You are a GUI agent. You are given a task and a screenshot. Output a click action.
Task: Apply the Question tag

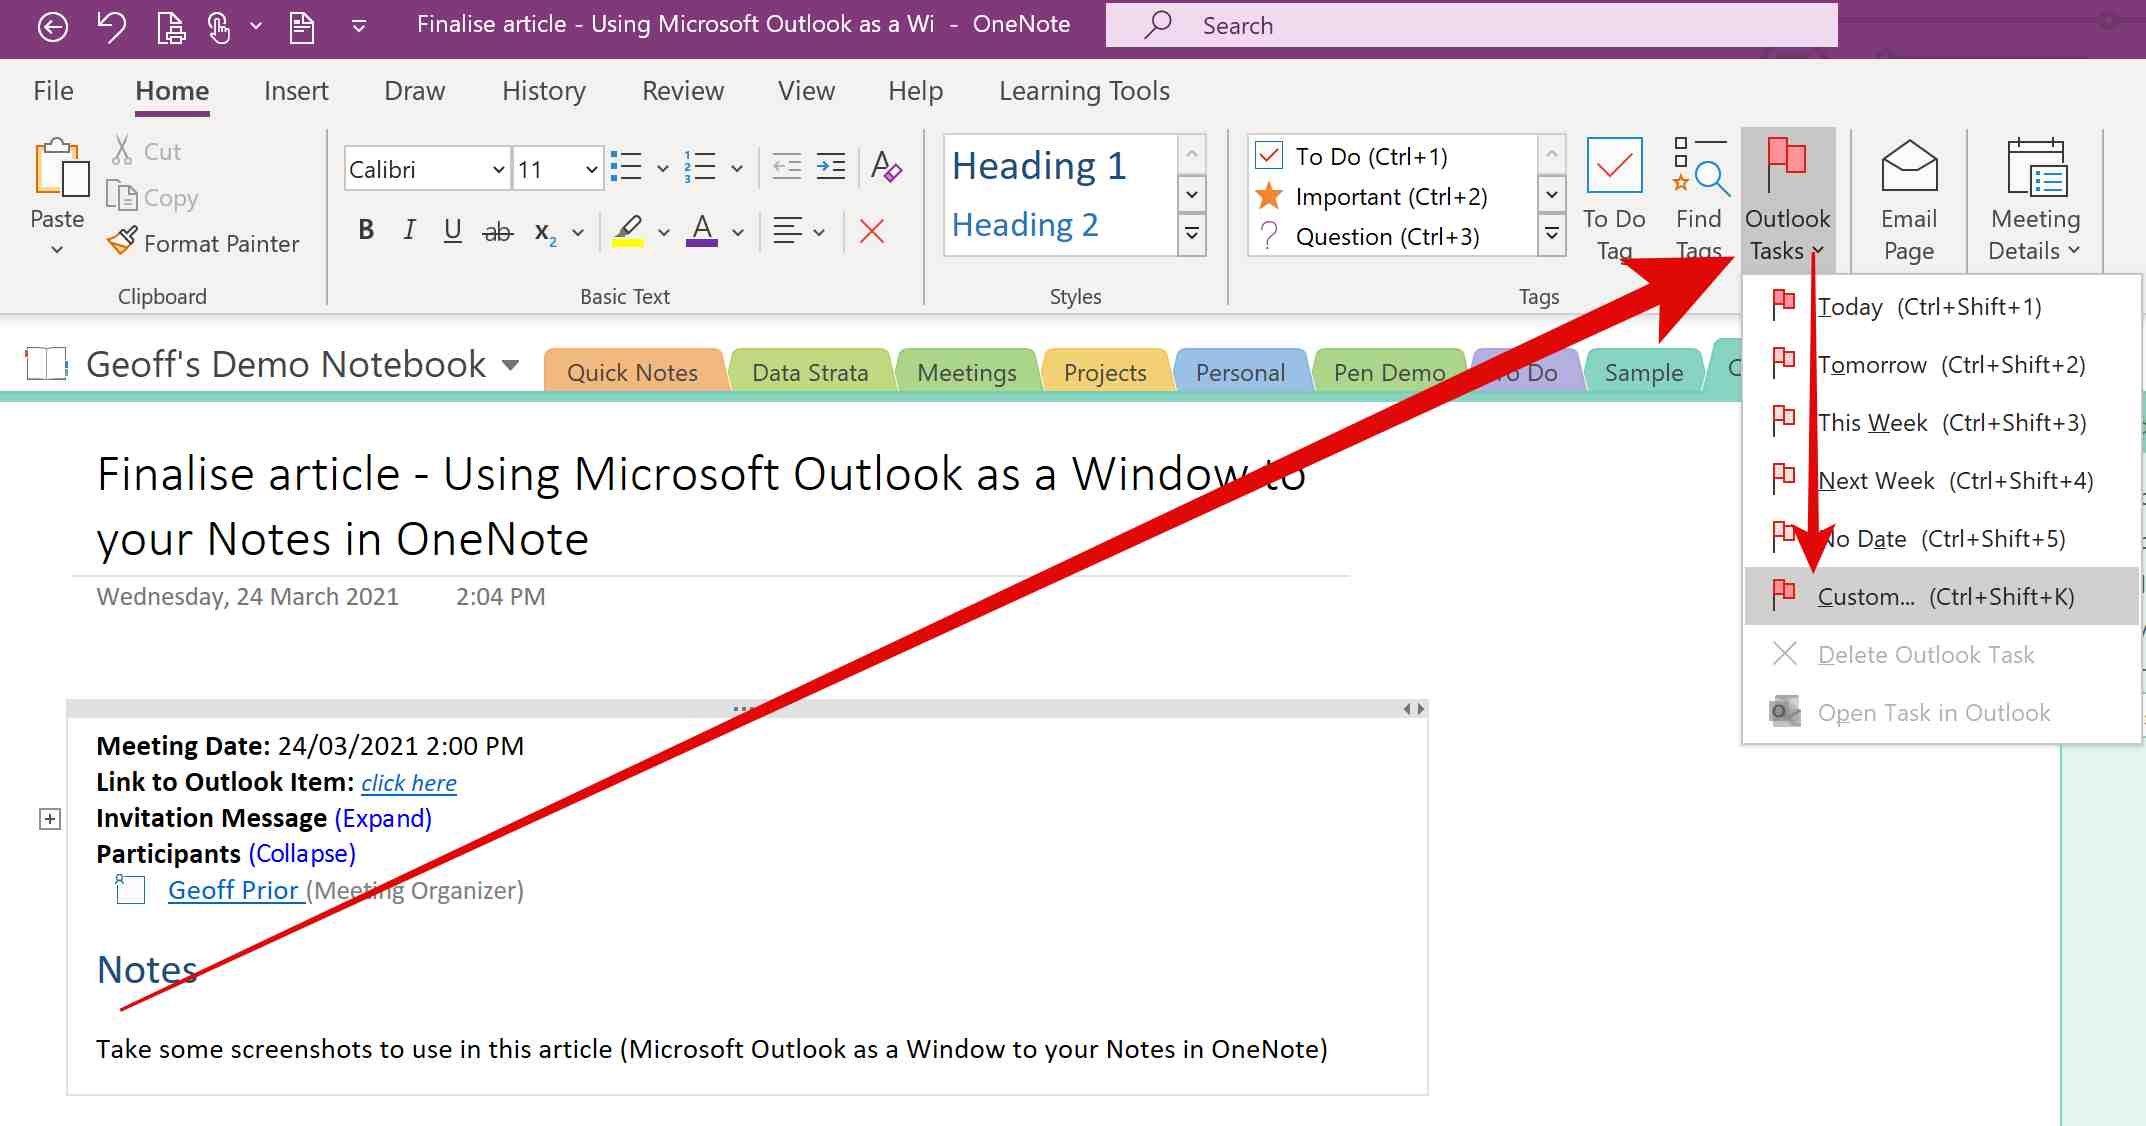1367,236
